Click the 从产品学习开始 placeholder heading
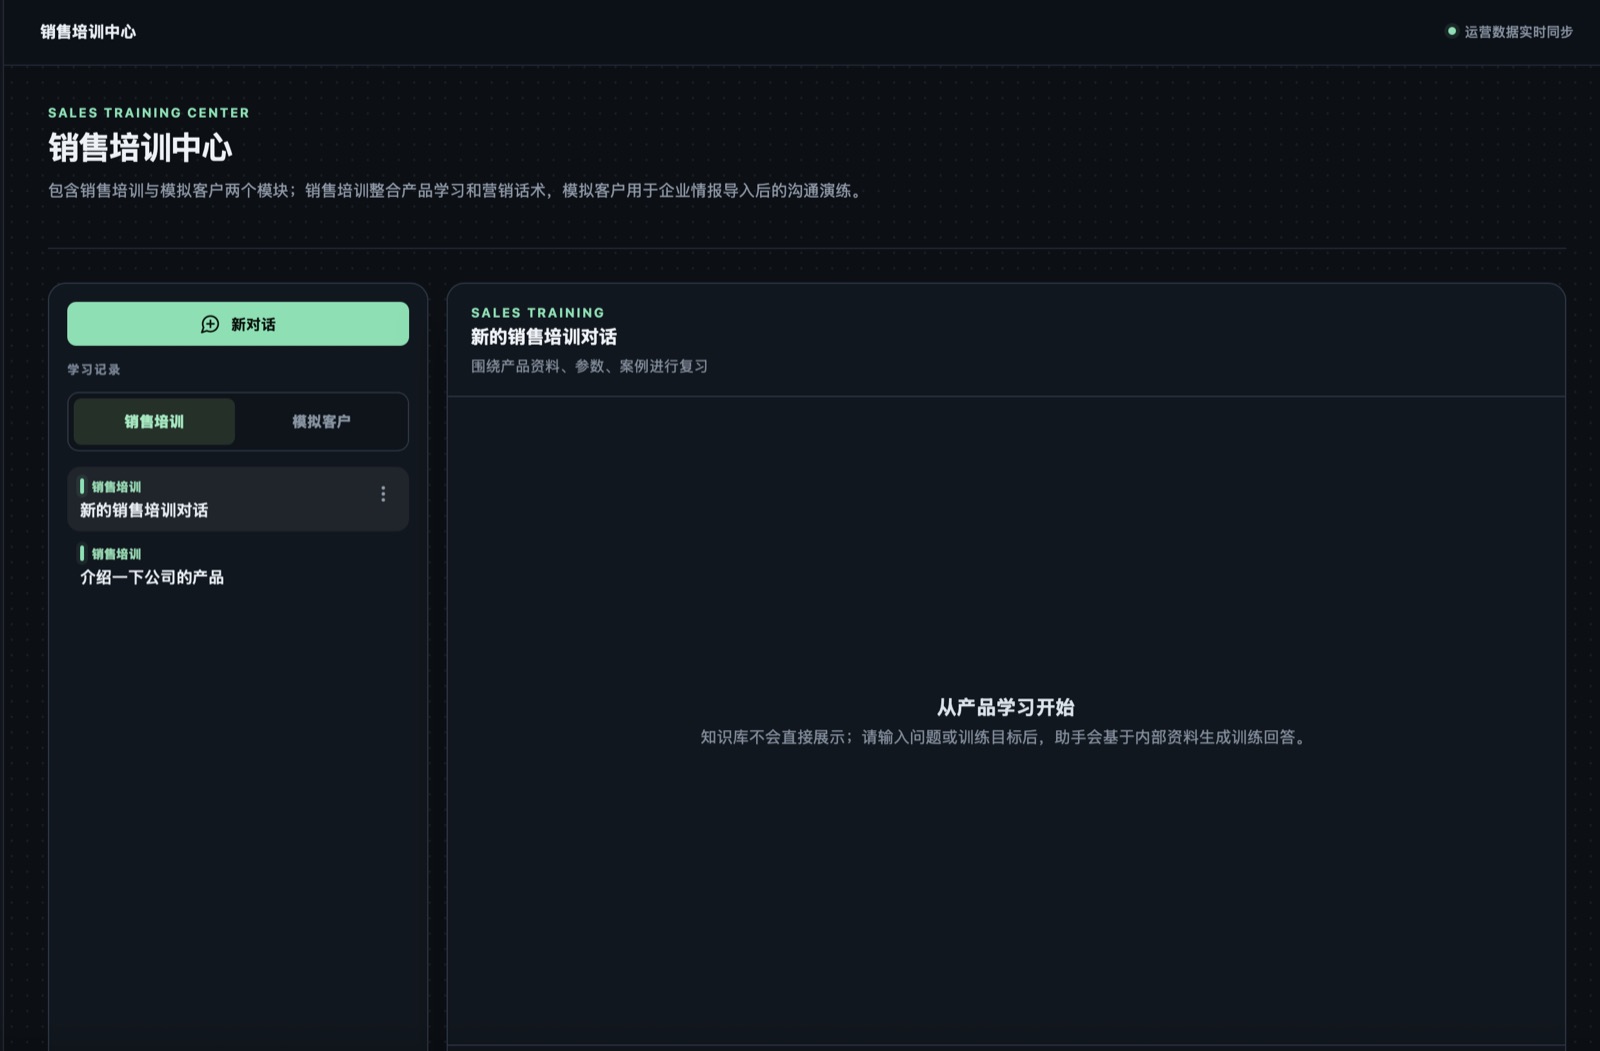This screenshot has height=1051, width=1600. pyautogui.click(x=1006, y=707)
